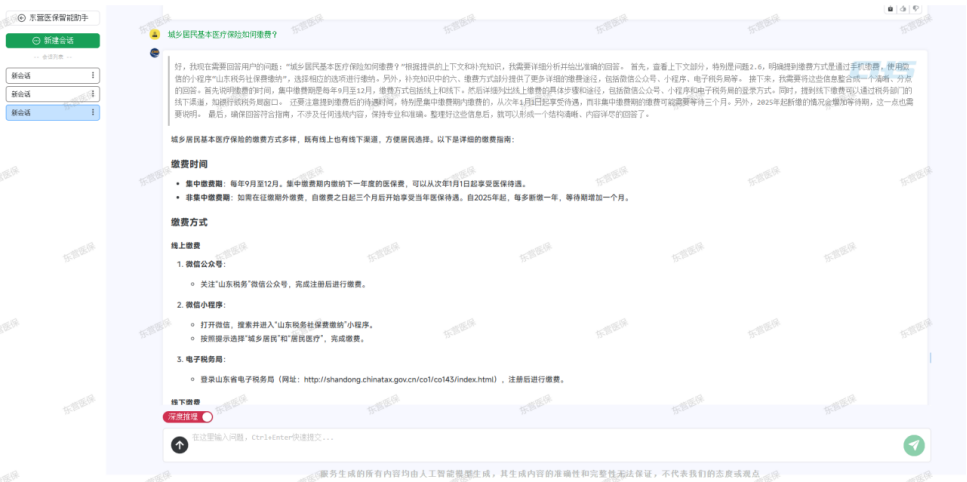Click the chat area vertical scrollbar
The image size is (967, 482).
(x=931, y=357)
